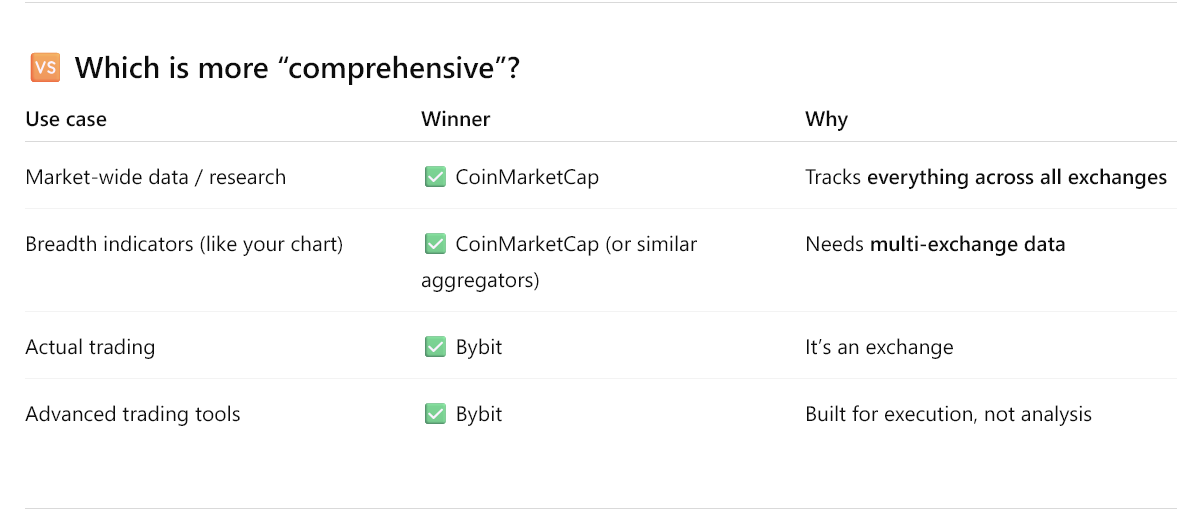This screenshot has width=1187, height=522.
Task: Click green checkmark in Advanced trading tools row
Action: point(435,415)
